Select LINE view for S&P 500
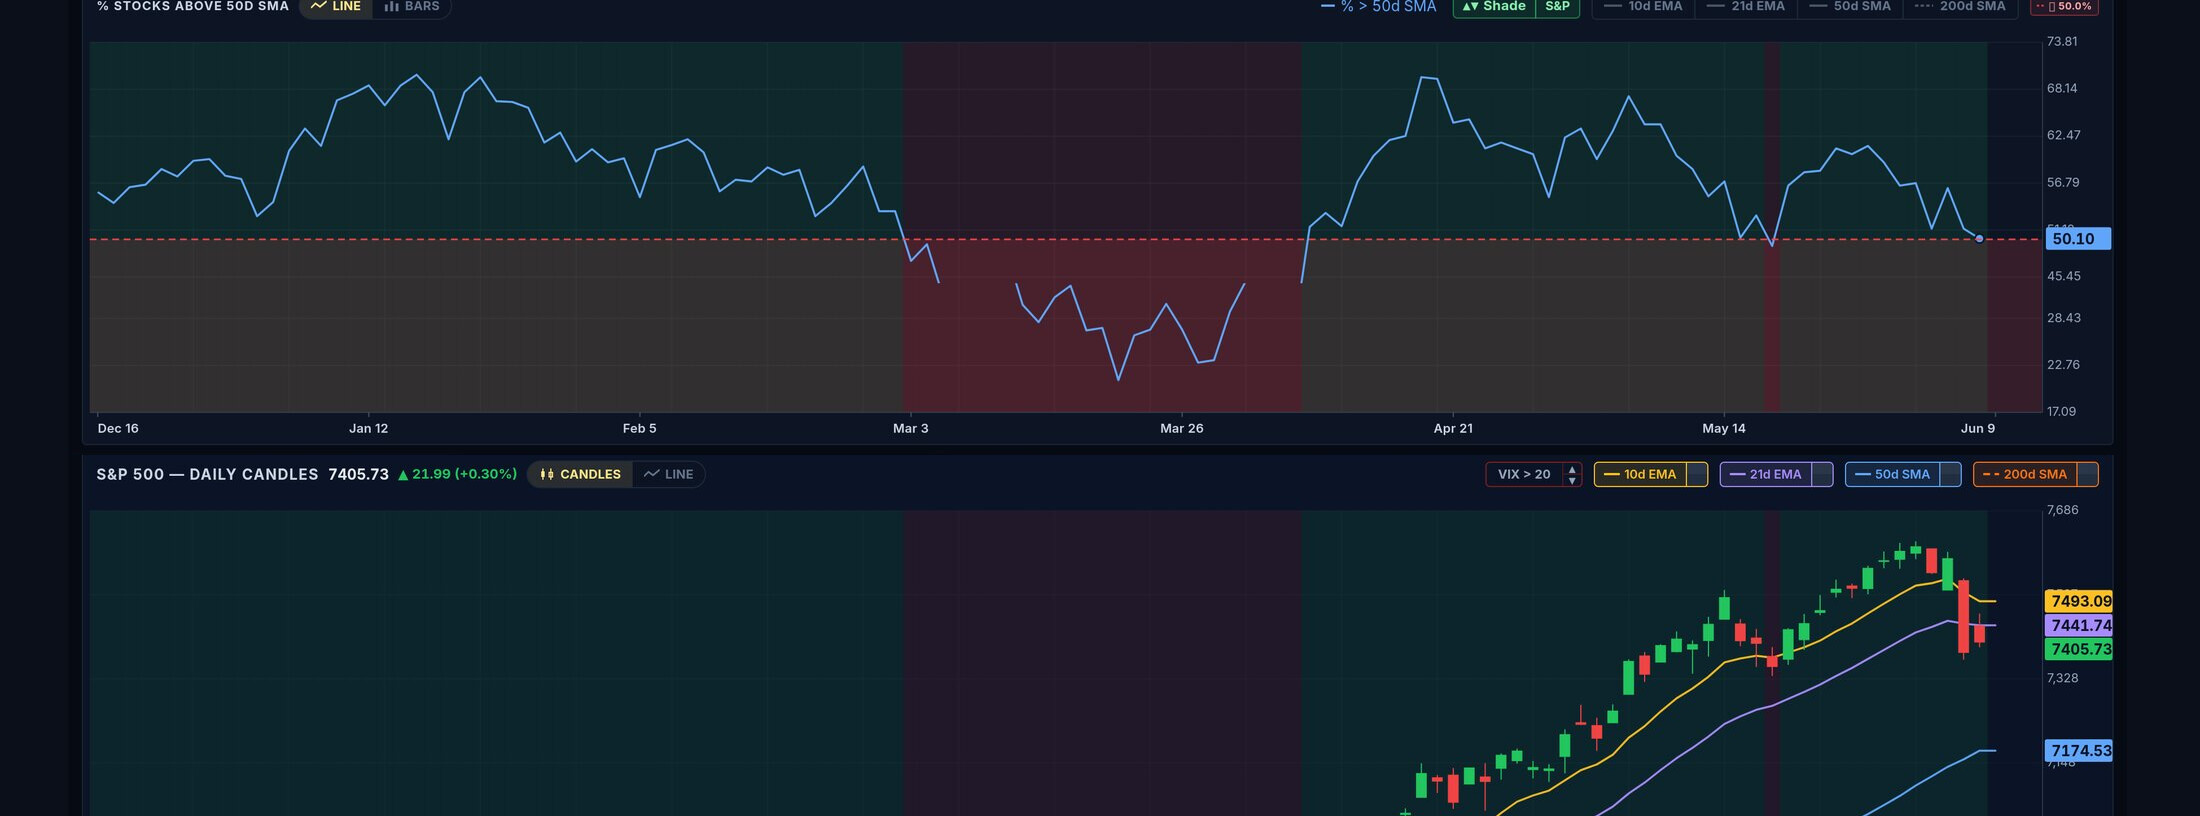This screenshot has width=2200, height=816. [x=668, y=474]
